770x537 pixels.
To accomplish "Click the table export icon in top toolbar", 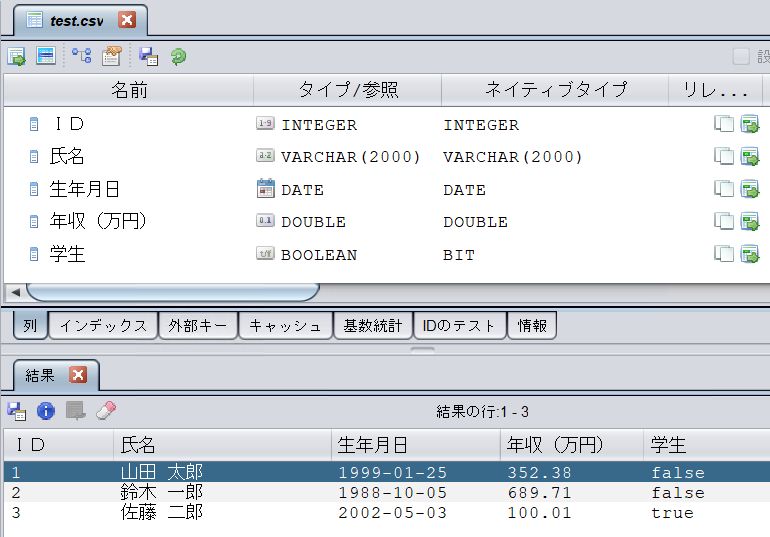I will click(x=16, y=56).
